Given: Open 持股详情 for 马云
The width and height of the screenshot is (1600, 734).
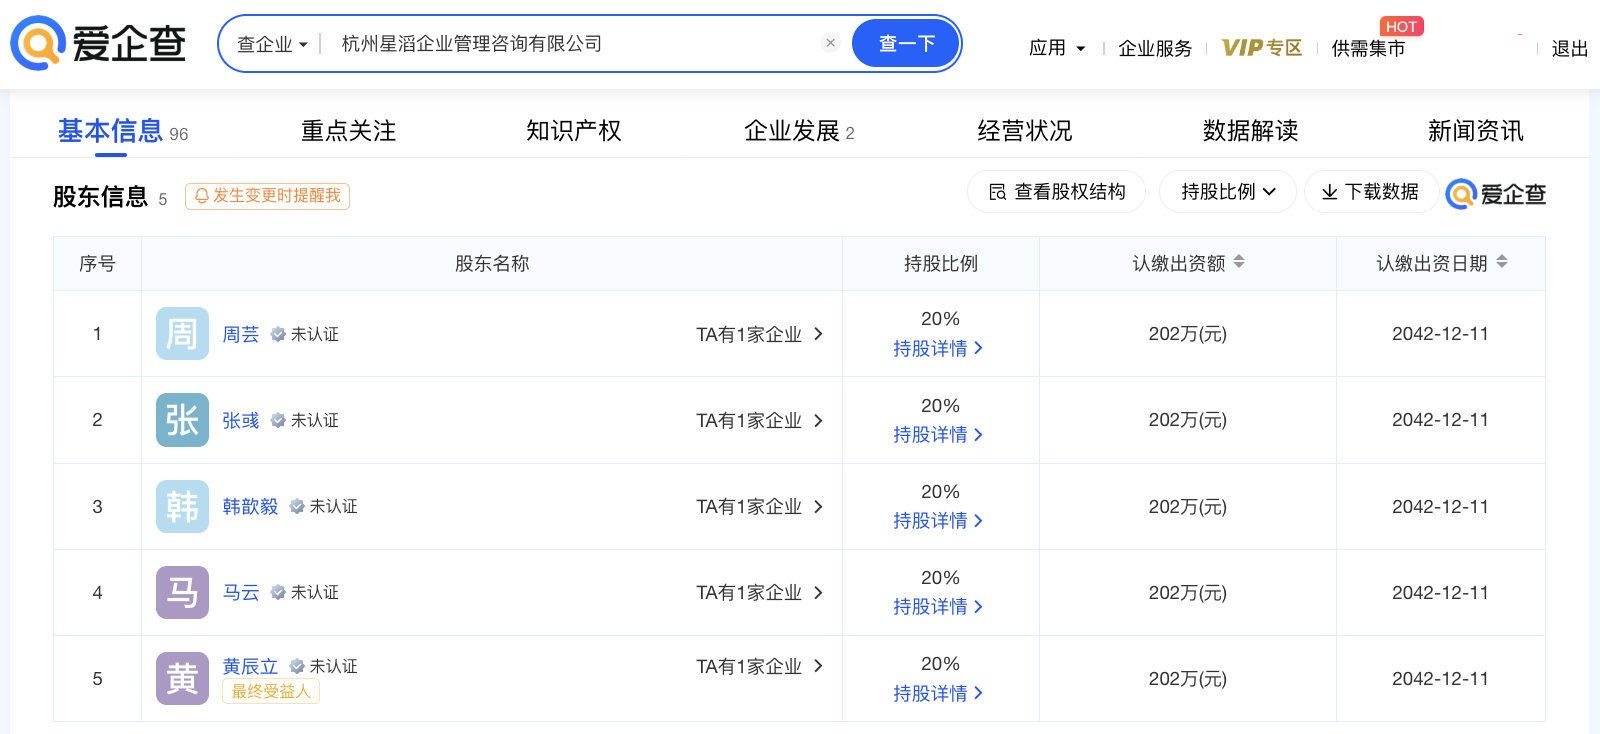Looking at the screenshot, I should pos(938,607).
